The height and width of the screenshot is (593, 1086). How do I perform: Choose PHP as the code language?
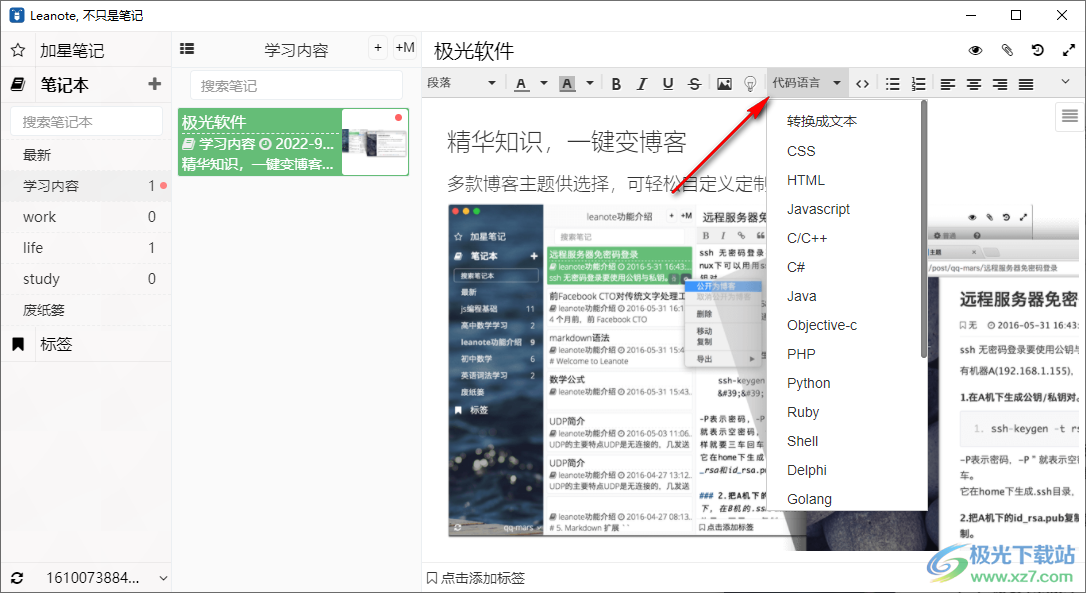(801, 355)
